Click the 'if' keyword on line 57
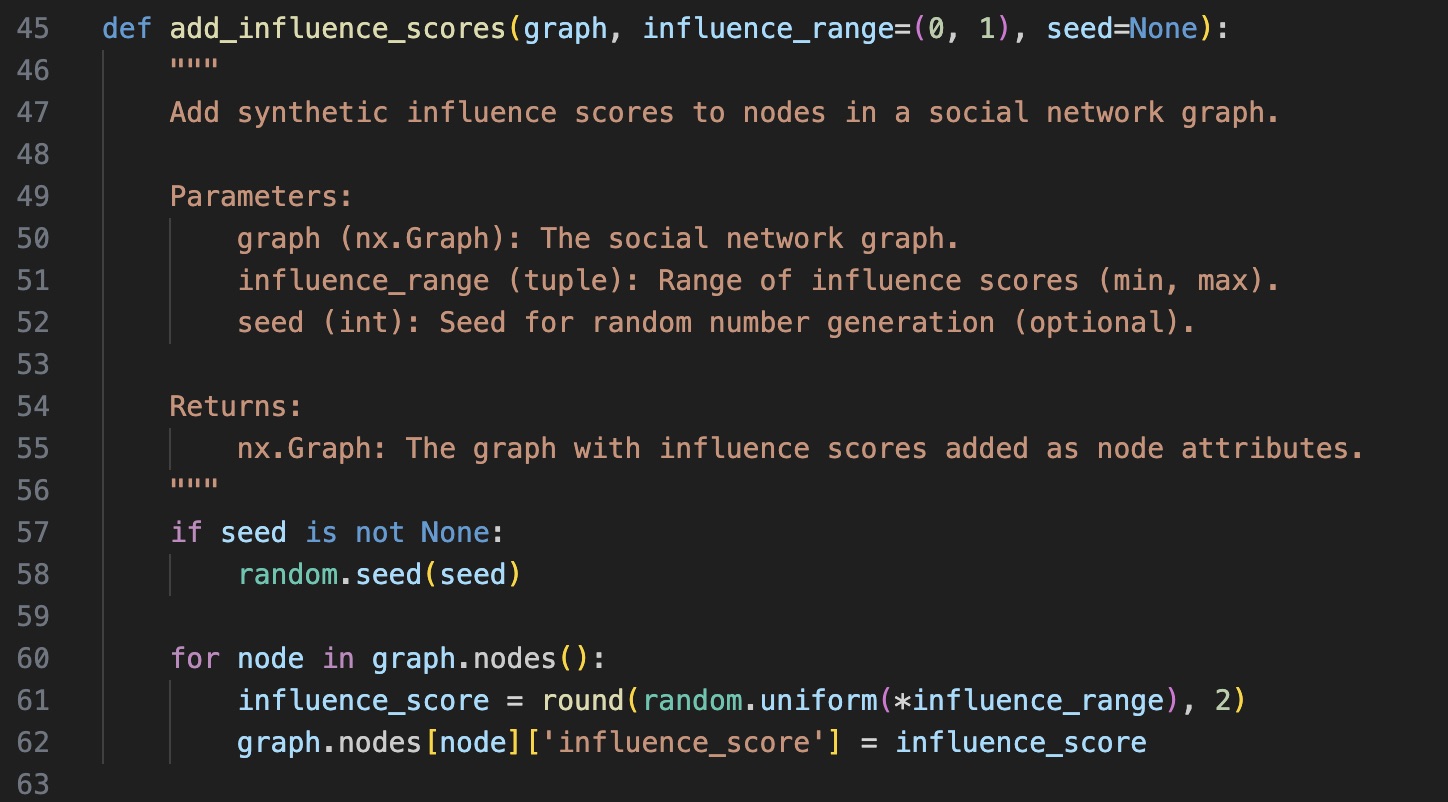The height and width of the screenshot is (802, 1448). [186, 532]
